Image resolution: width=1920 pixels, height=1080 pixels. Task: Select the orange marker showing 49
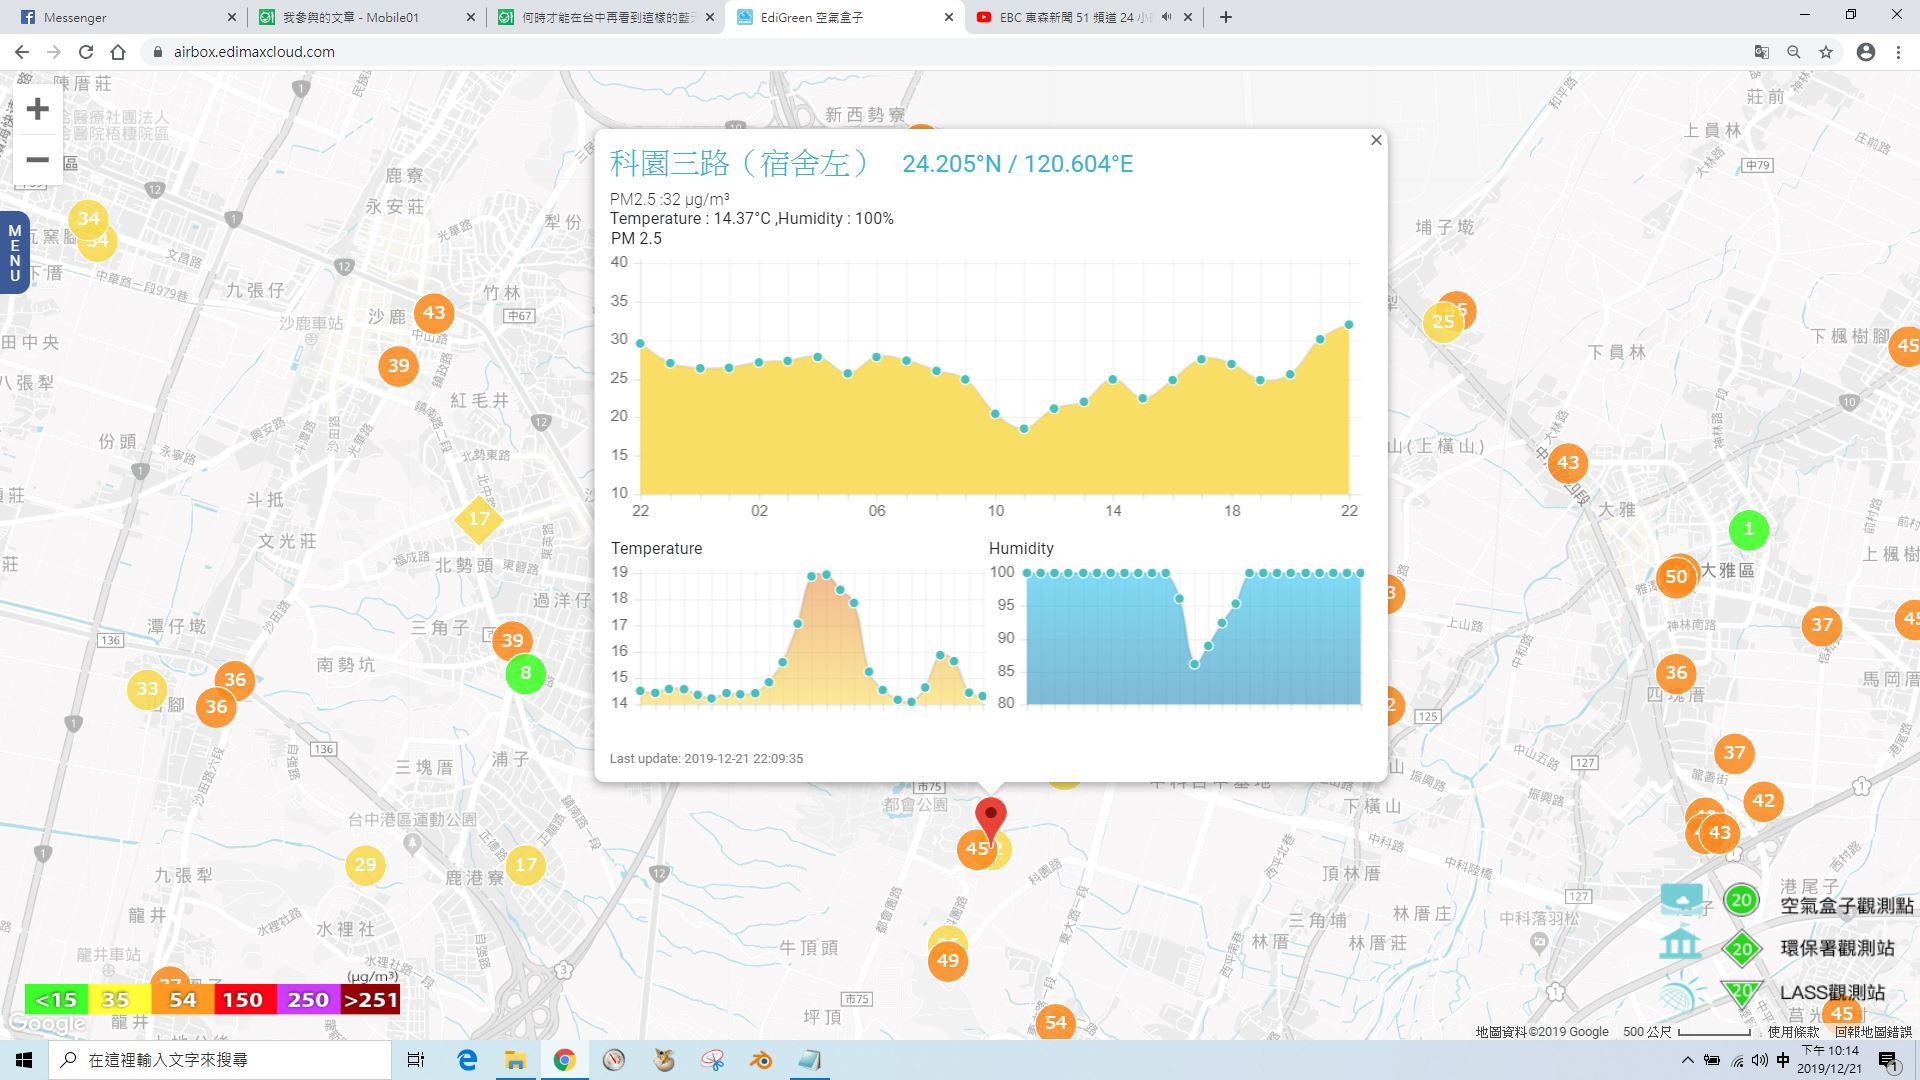click(947, 961)
